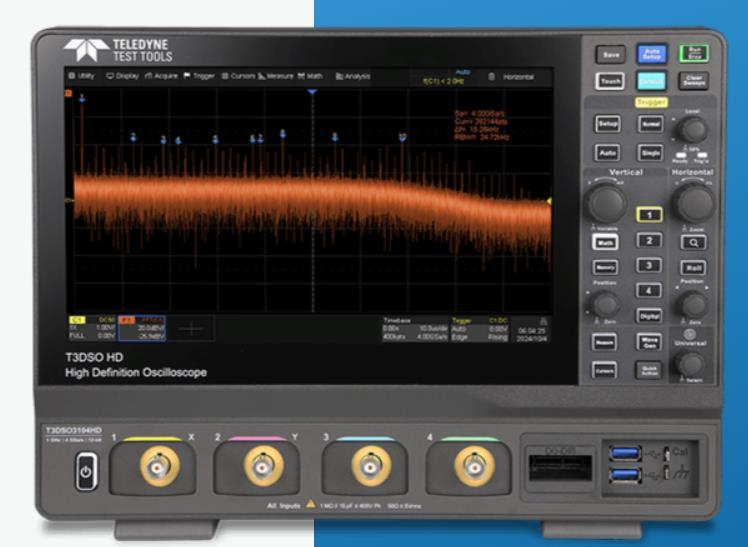
Task: Push the Wave Gen button
Action: tap(648, 341)
